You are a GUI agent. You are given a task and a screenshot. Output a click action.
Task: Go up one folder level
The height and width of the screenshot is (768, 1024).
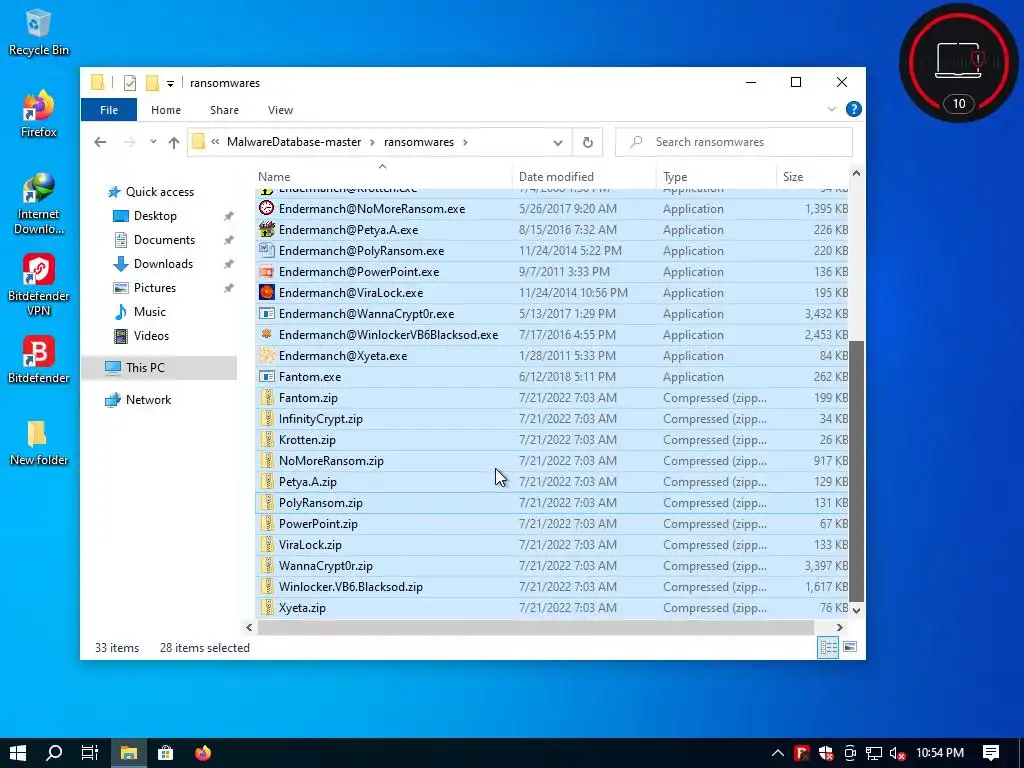(x=173, y=142)
